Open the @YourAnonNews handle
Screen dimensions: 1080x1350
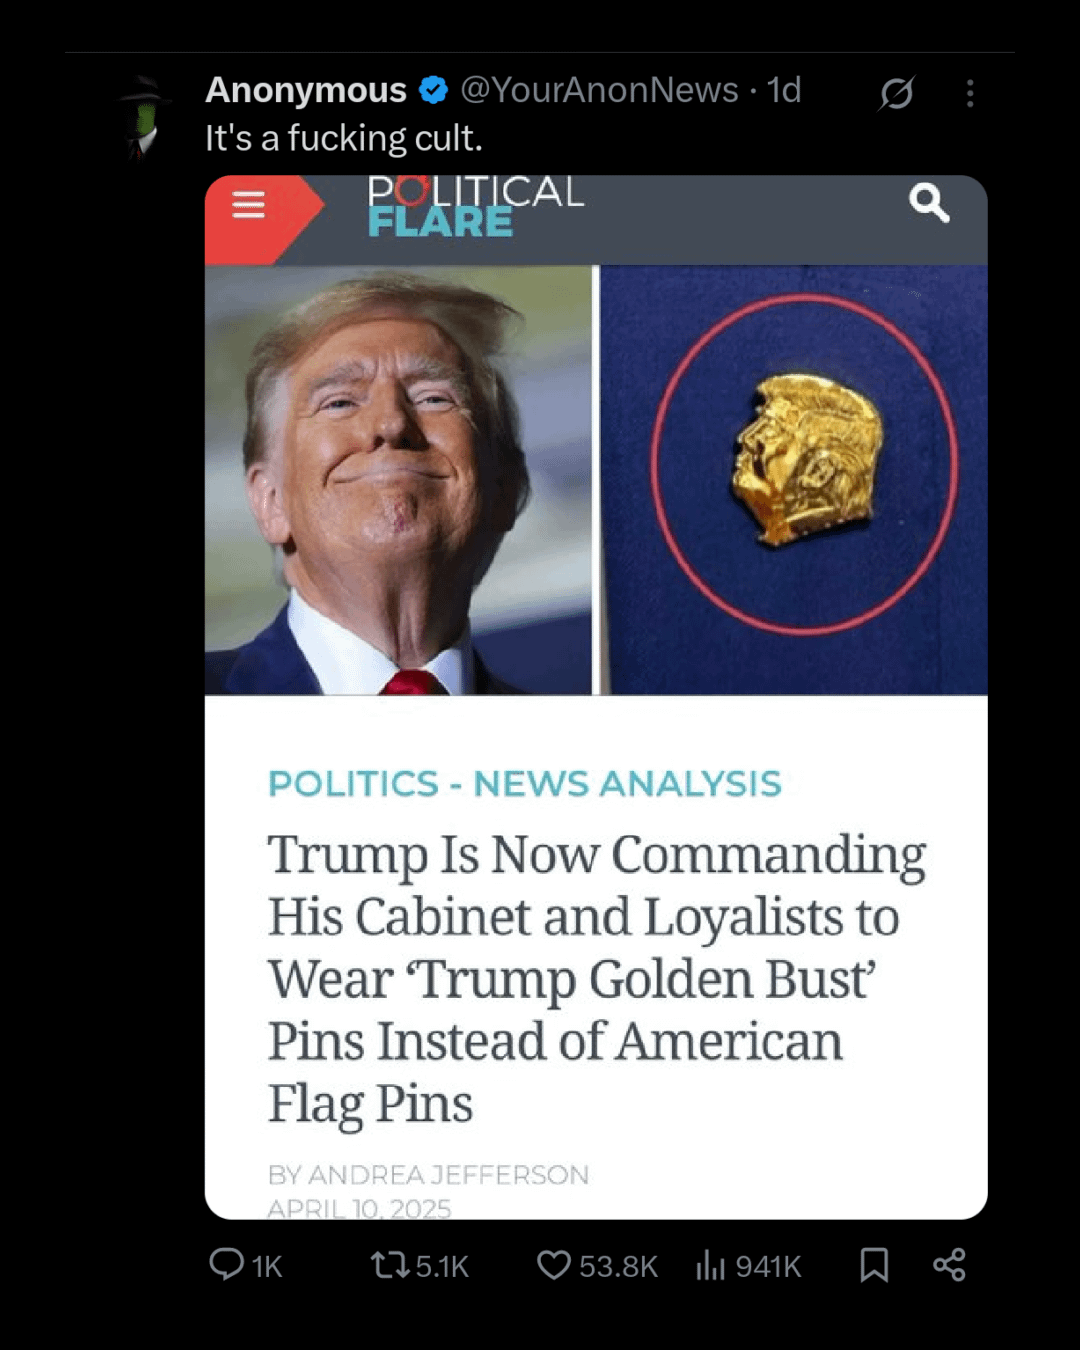598,90
